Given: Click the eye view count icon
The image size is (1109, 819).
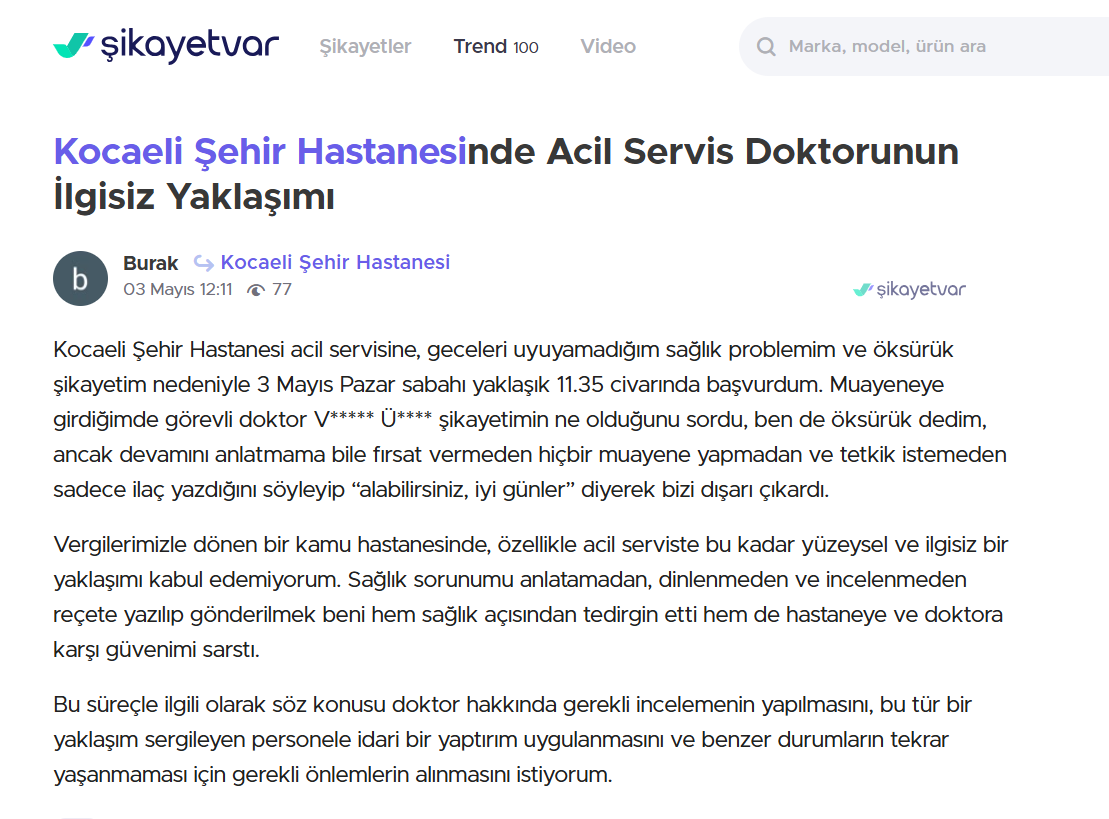Looking at the screenshot, I should 256,290.
